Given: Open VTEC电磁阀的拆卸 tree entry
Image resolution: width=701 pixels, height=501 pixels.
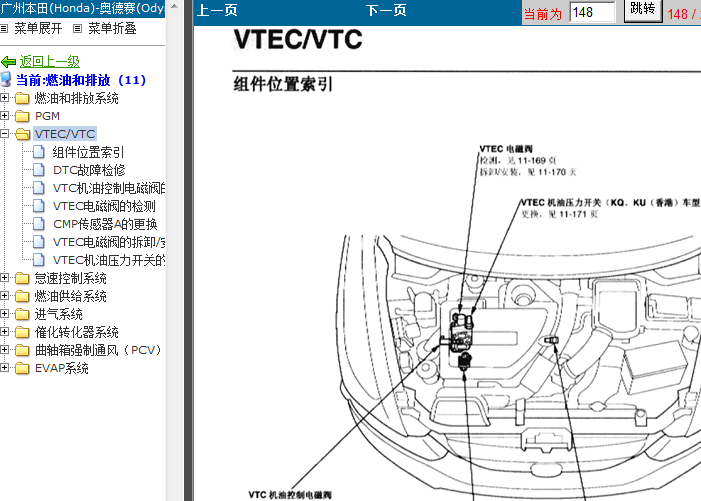Looking at the screenshot, I should [109, 242].
